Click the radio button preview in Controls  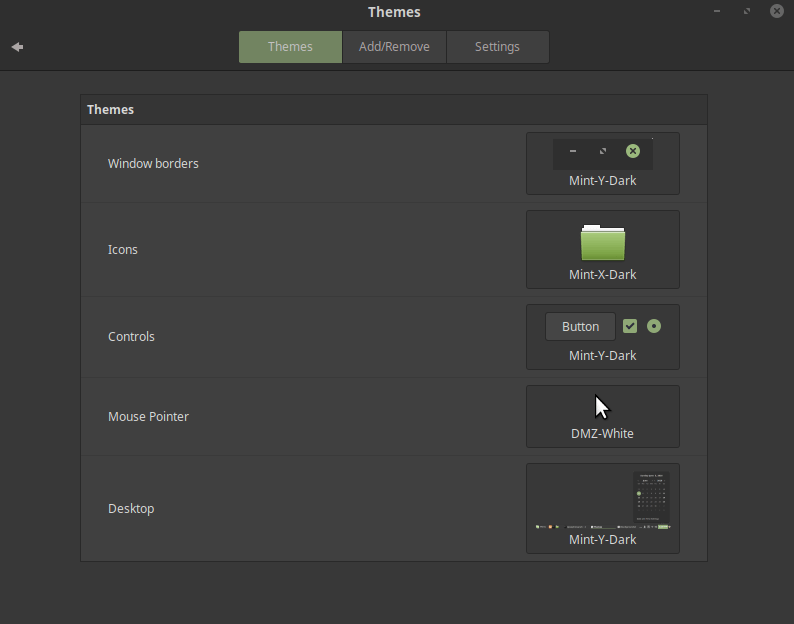[x=654, y=326]
